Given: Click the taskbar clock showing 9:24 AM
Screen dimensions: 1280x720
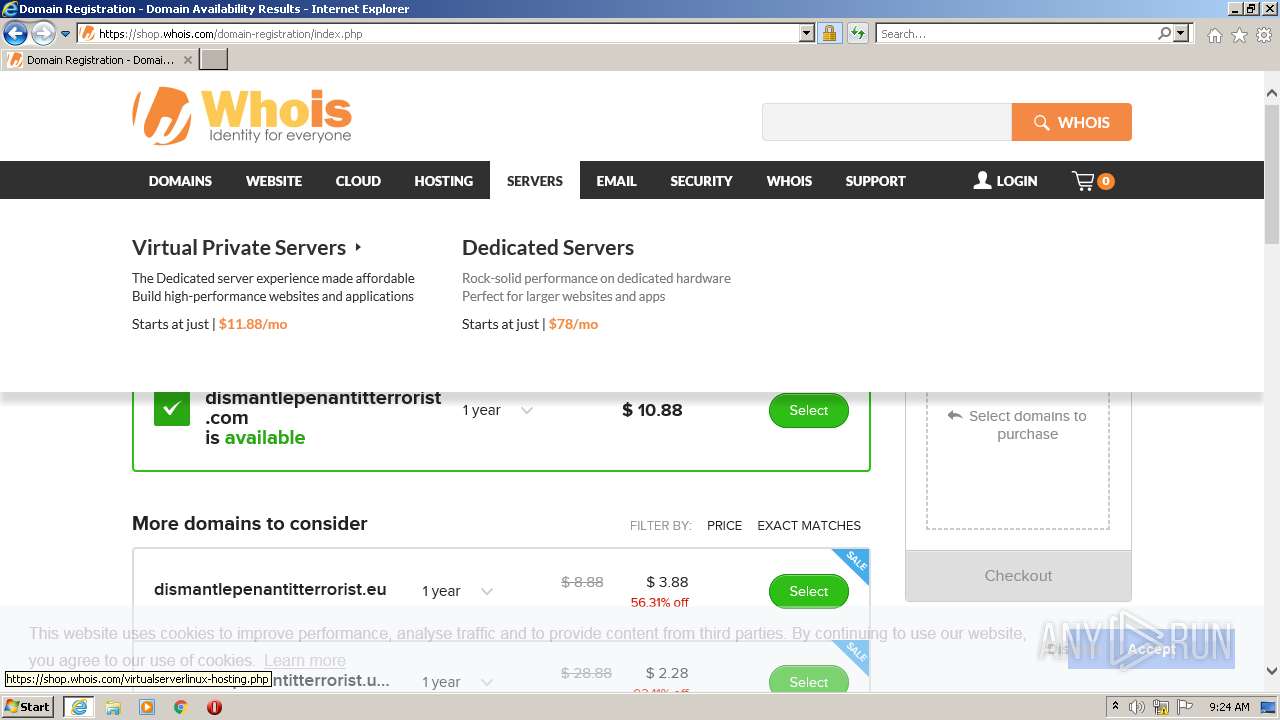Looking at the screenshot, I should (x=1229, y=707).
